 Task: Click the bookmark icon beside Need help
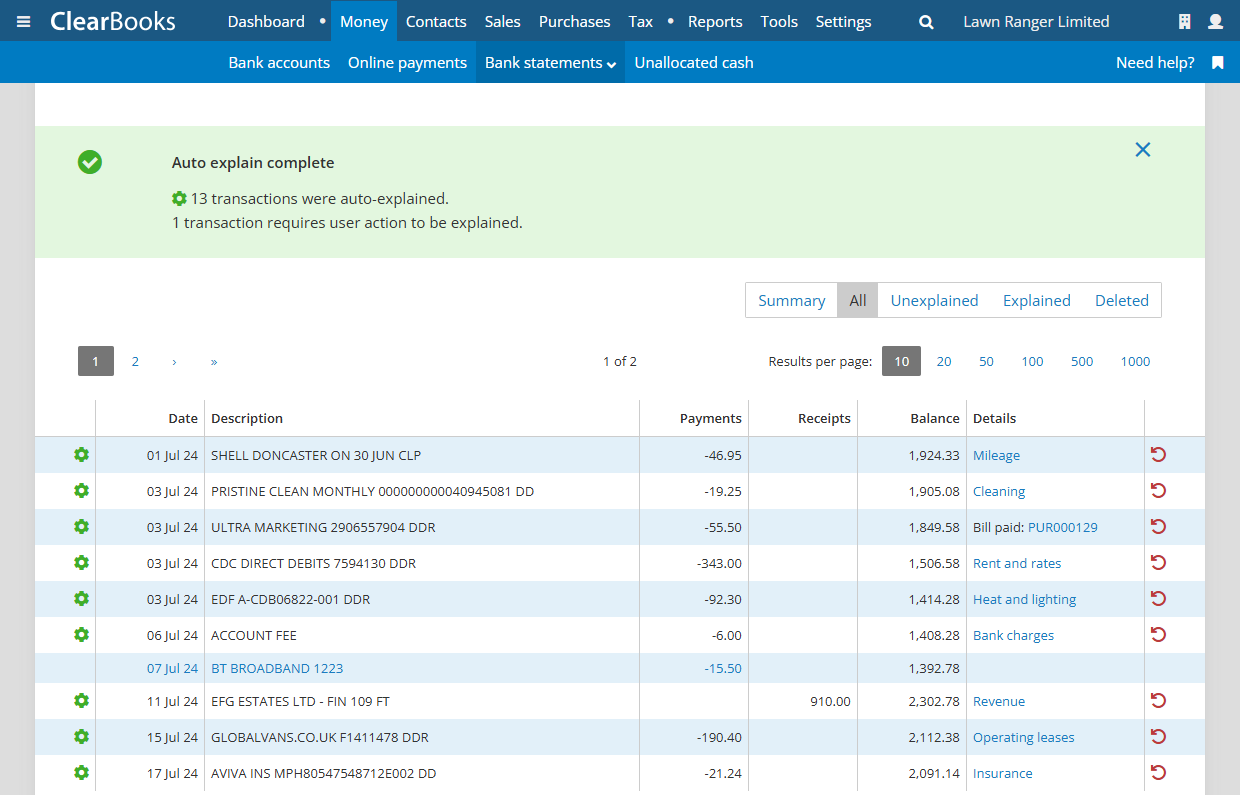tap(1218, 63)
